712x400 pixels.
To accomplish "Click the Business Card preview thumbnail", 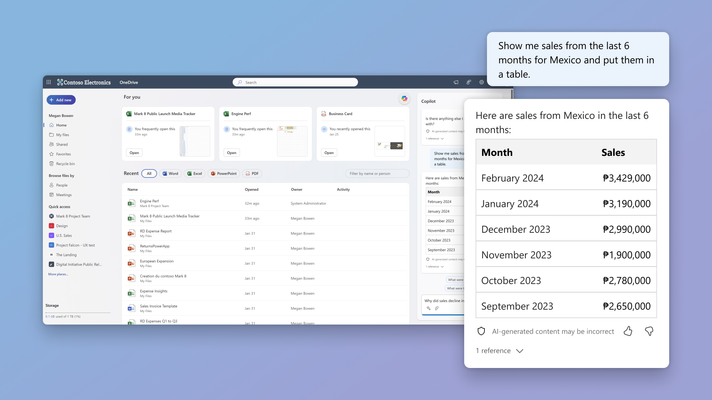I will (390, 141).
